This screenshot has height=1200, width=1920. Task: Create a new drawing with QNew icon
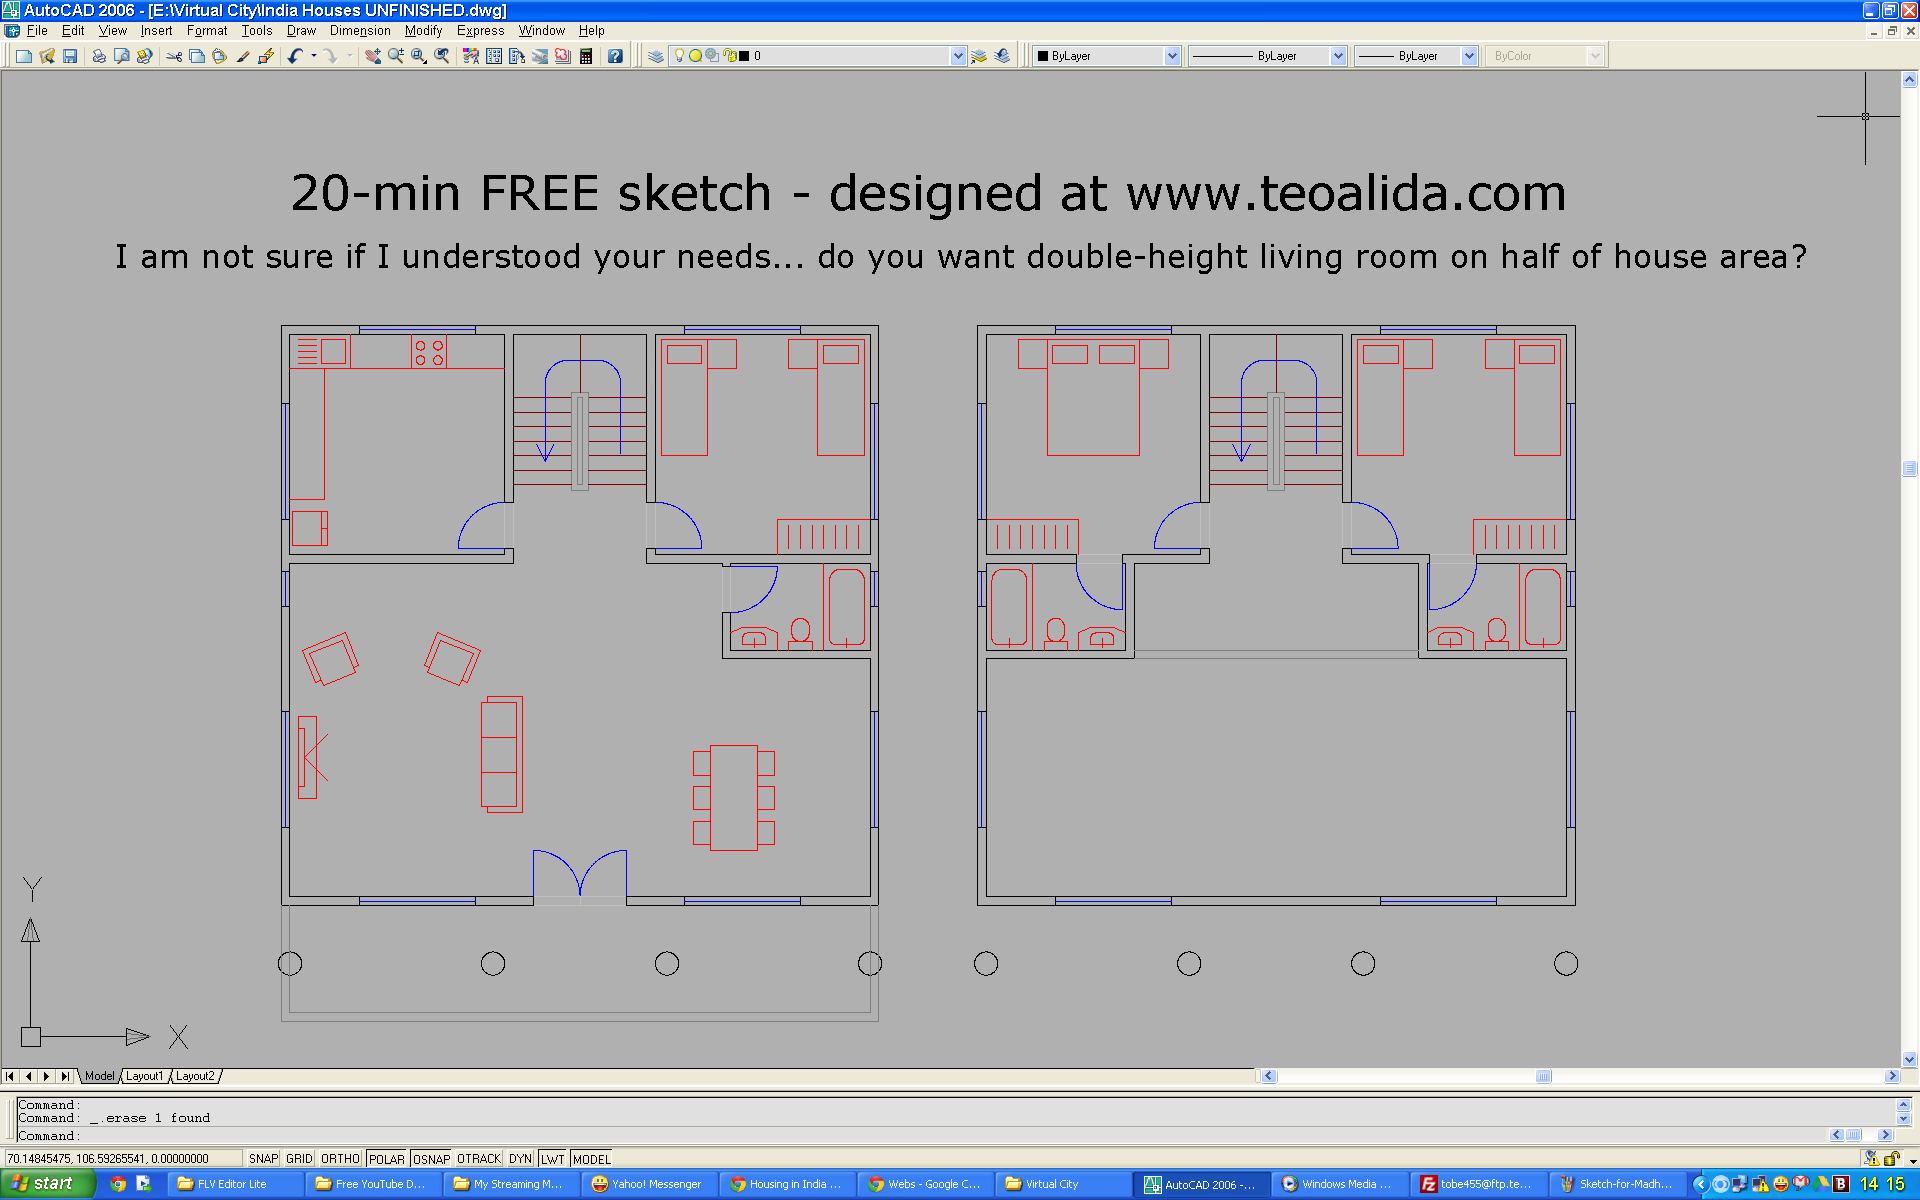(23, 56)
